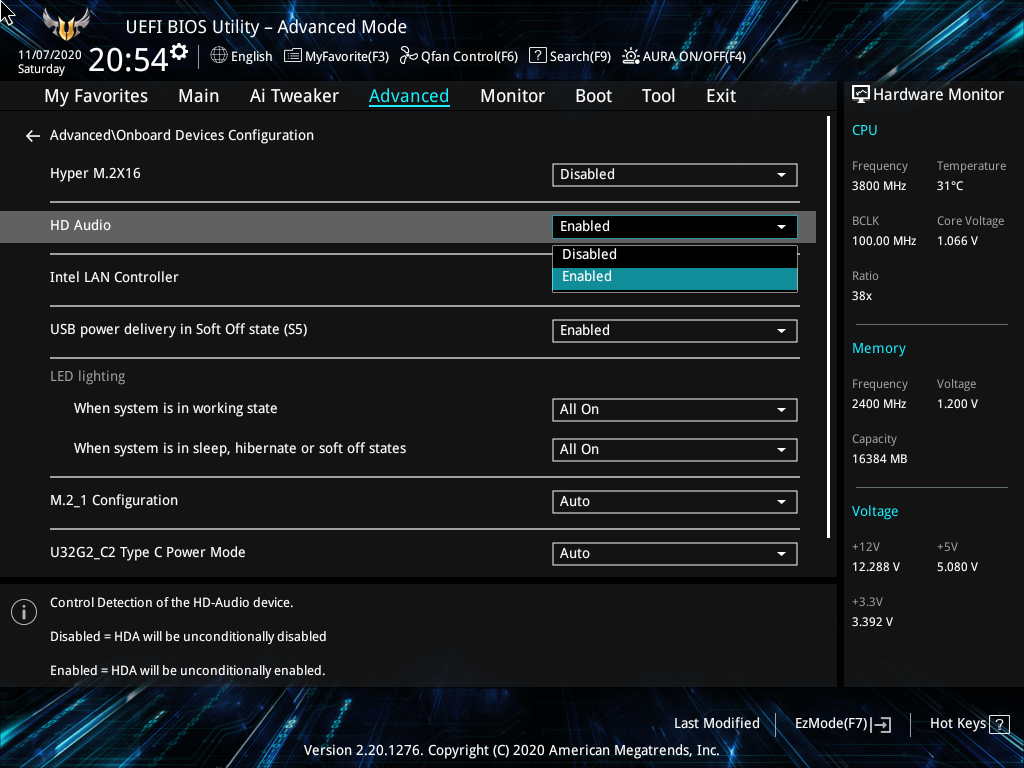Open USB power delivery S5 dropdown

pyautogui.click(x=675, y=330)
